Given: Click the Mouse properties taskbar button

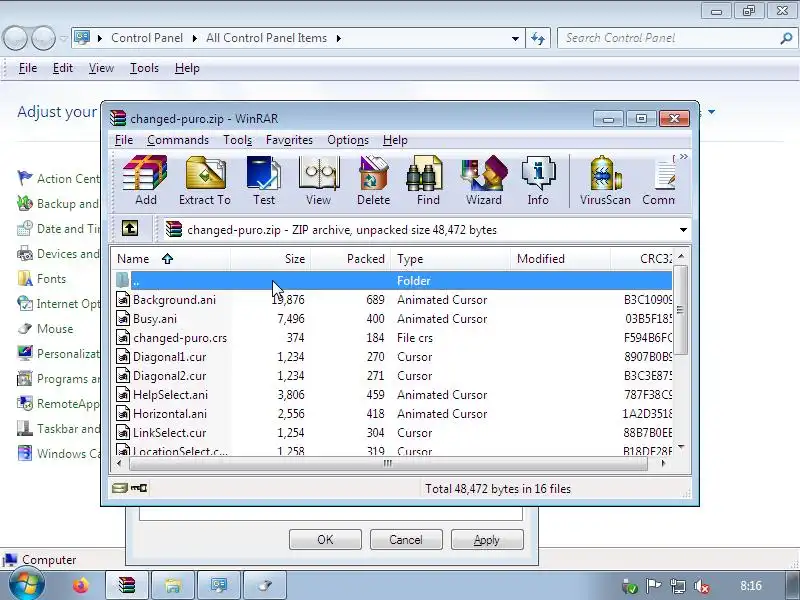Looking at the screenshot, I should coord(265,585).
